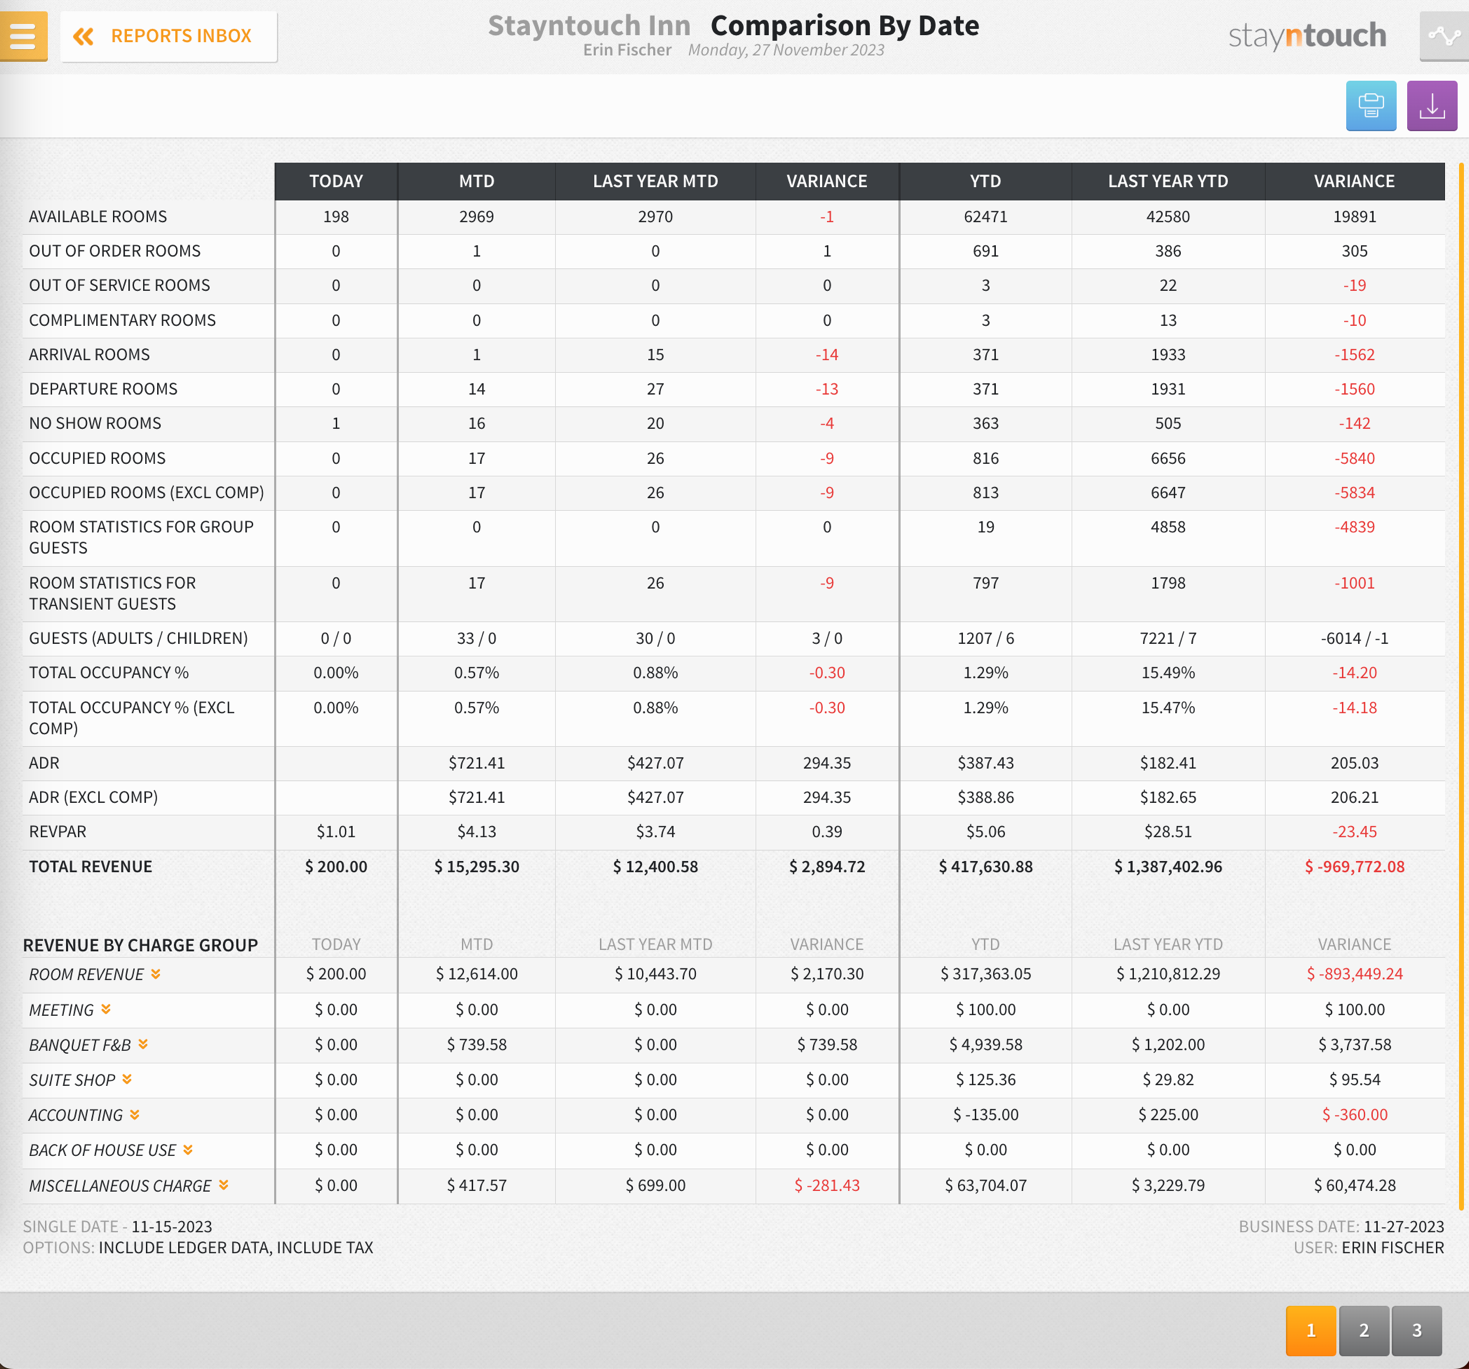Select OUT OF SERVICE ROOMS label

120,285
